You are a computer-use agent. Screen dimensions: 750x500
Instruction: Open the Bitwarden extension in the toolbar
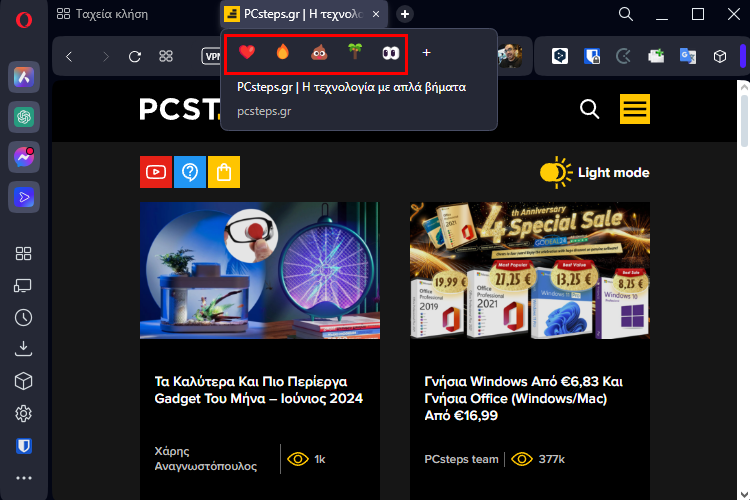(x=592, y=56)
